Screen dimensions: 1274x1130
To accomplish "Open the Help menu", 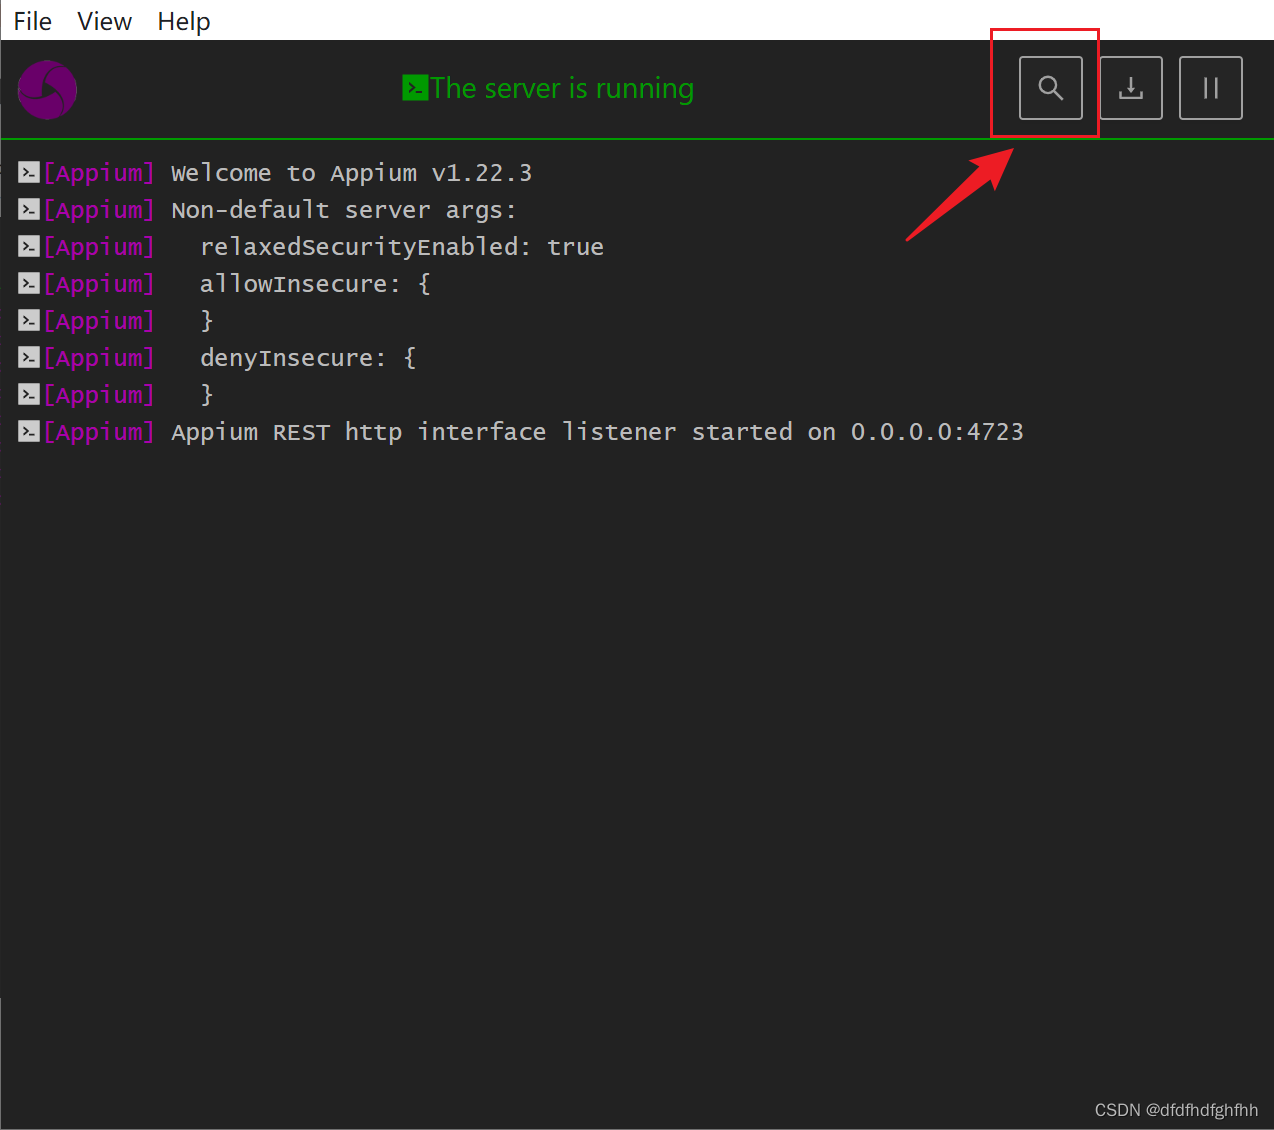I will point(183,21).
